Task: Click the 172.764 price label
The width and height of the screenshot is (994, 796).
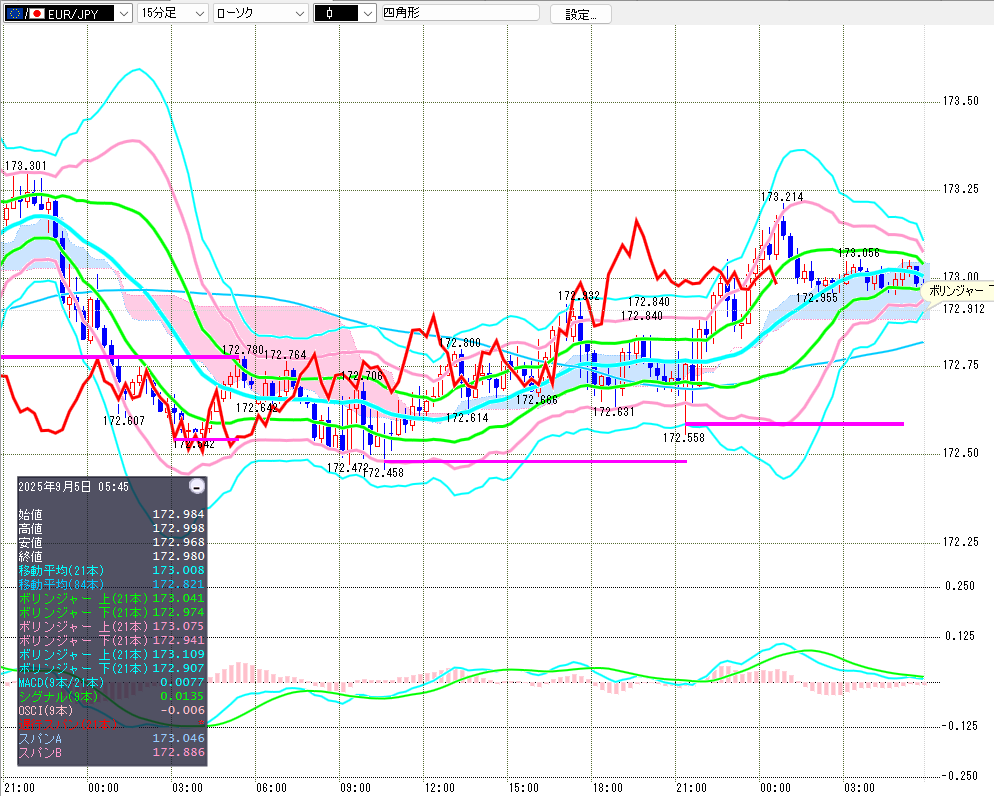Action: pos(285,355)
